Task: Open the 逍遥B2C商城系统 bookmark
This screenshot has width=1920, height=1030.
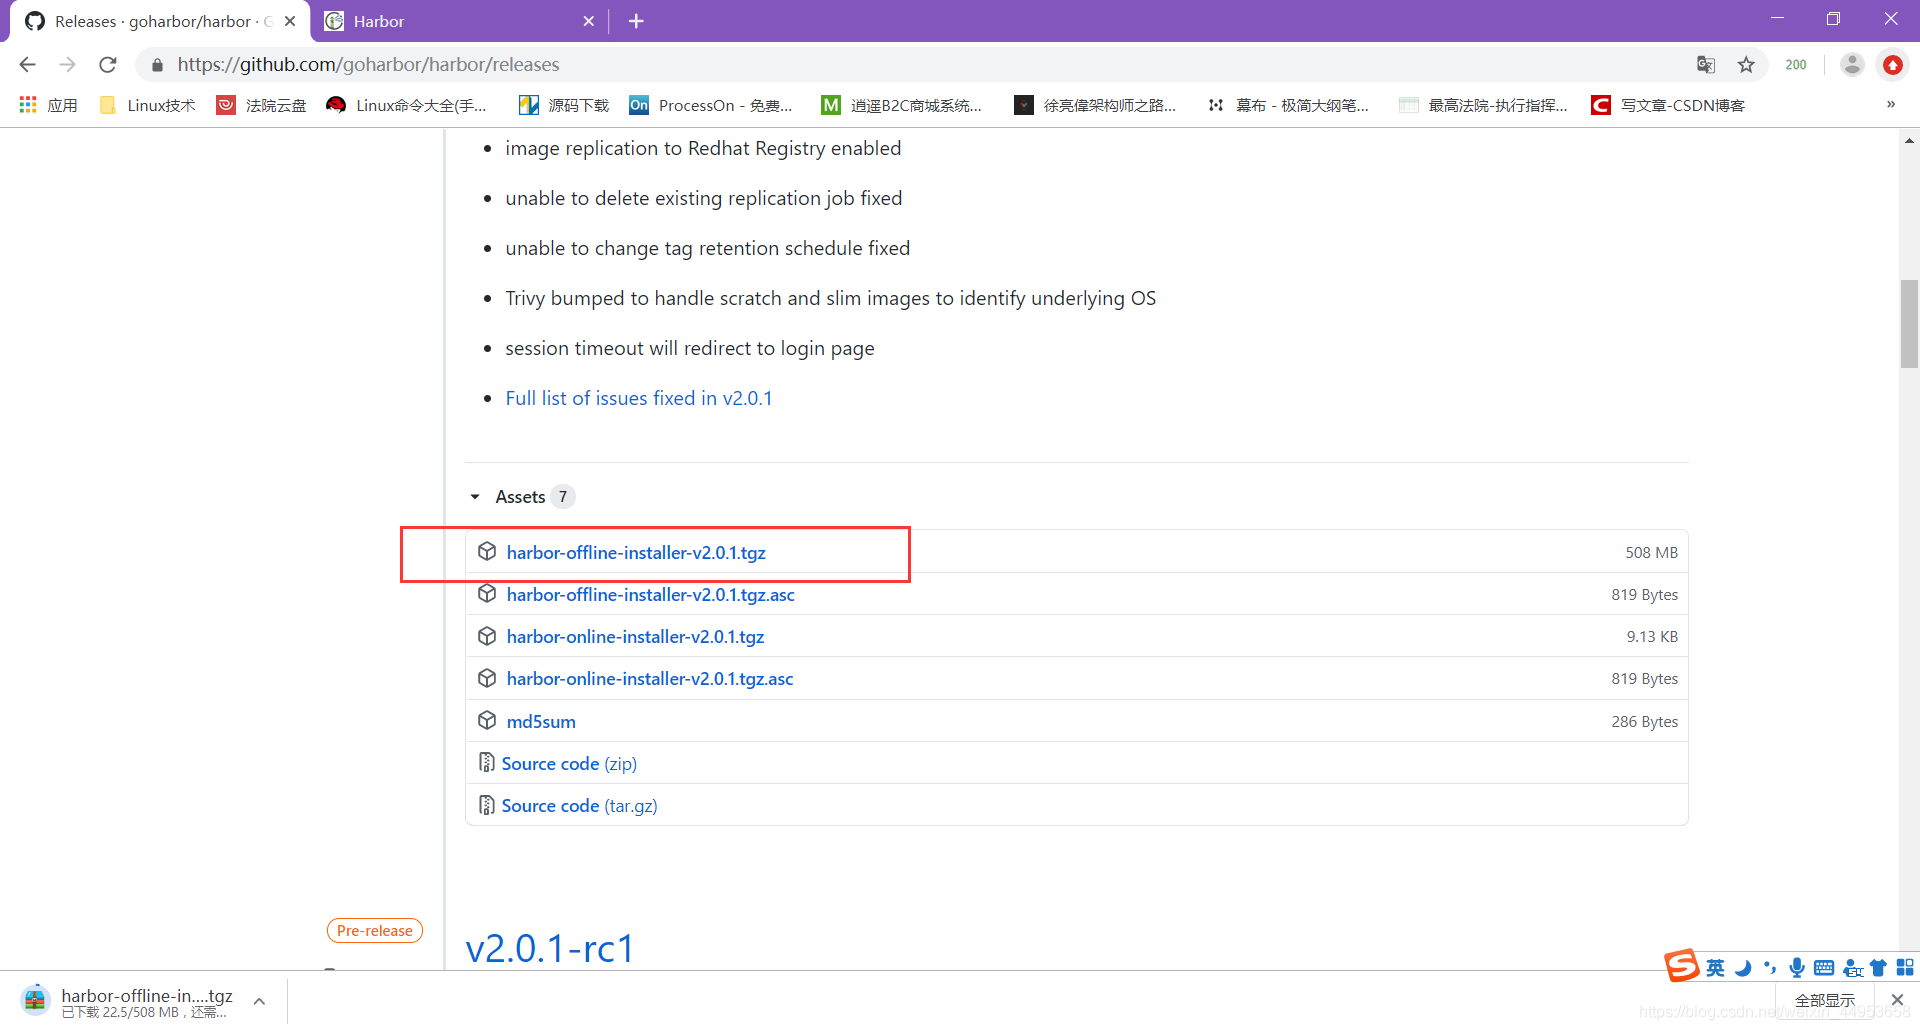Action: click(902, 105)
